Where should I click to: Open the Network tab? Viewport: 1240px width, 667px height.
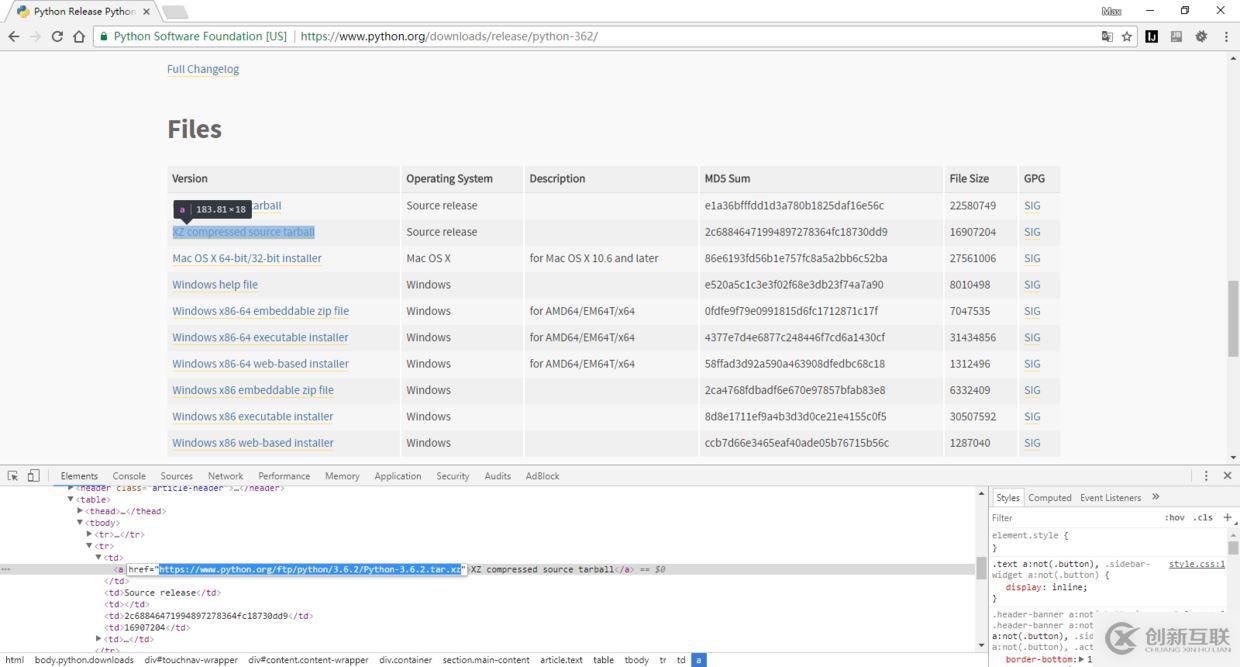click(x=225, y=476)
